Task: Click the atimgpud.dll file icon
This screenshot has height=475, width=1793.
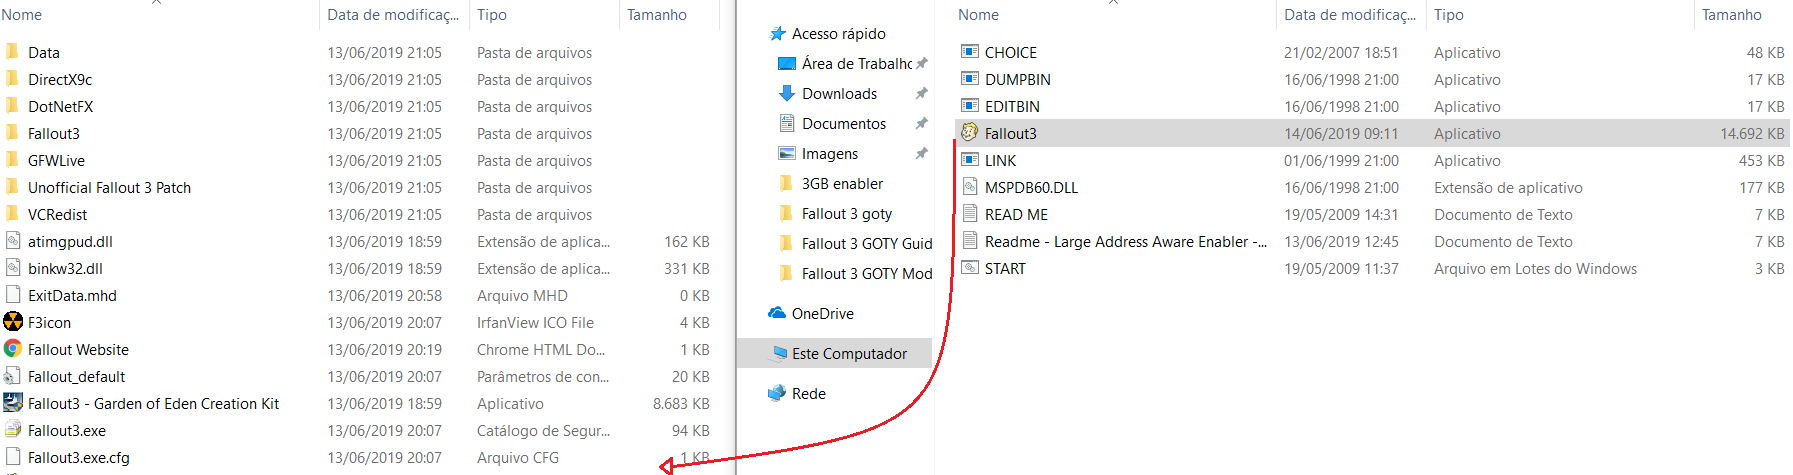Action: tap(13, 241)
